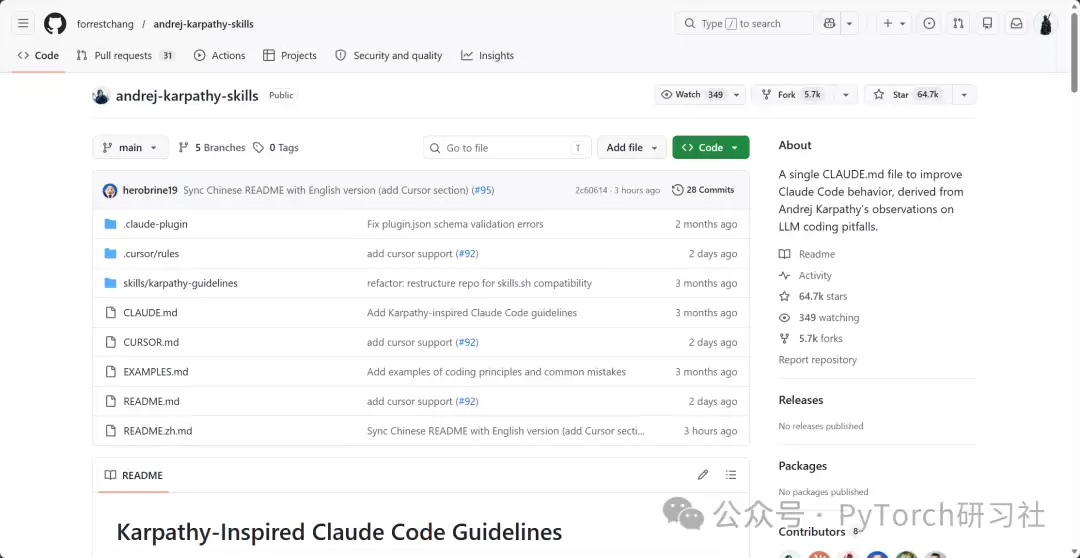Expand the Copilot dropdown arrow in header

coord(849,23)
